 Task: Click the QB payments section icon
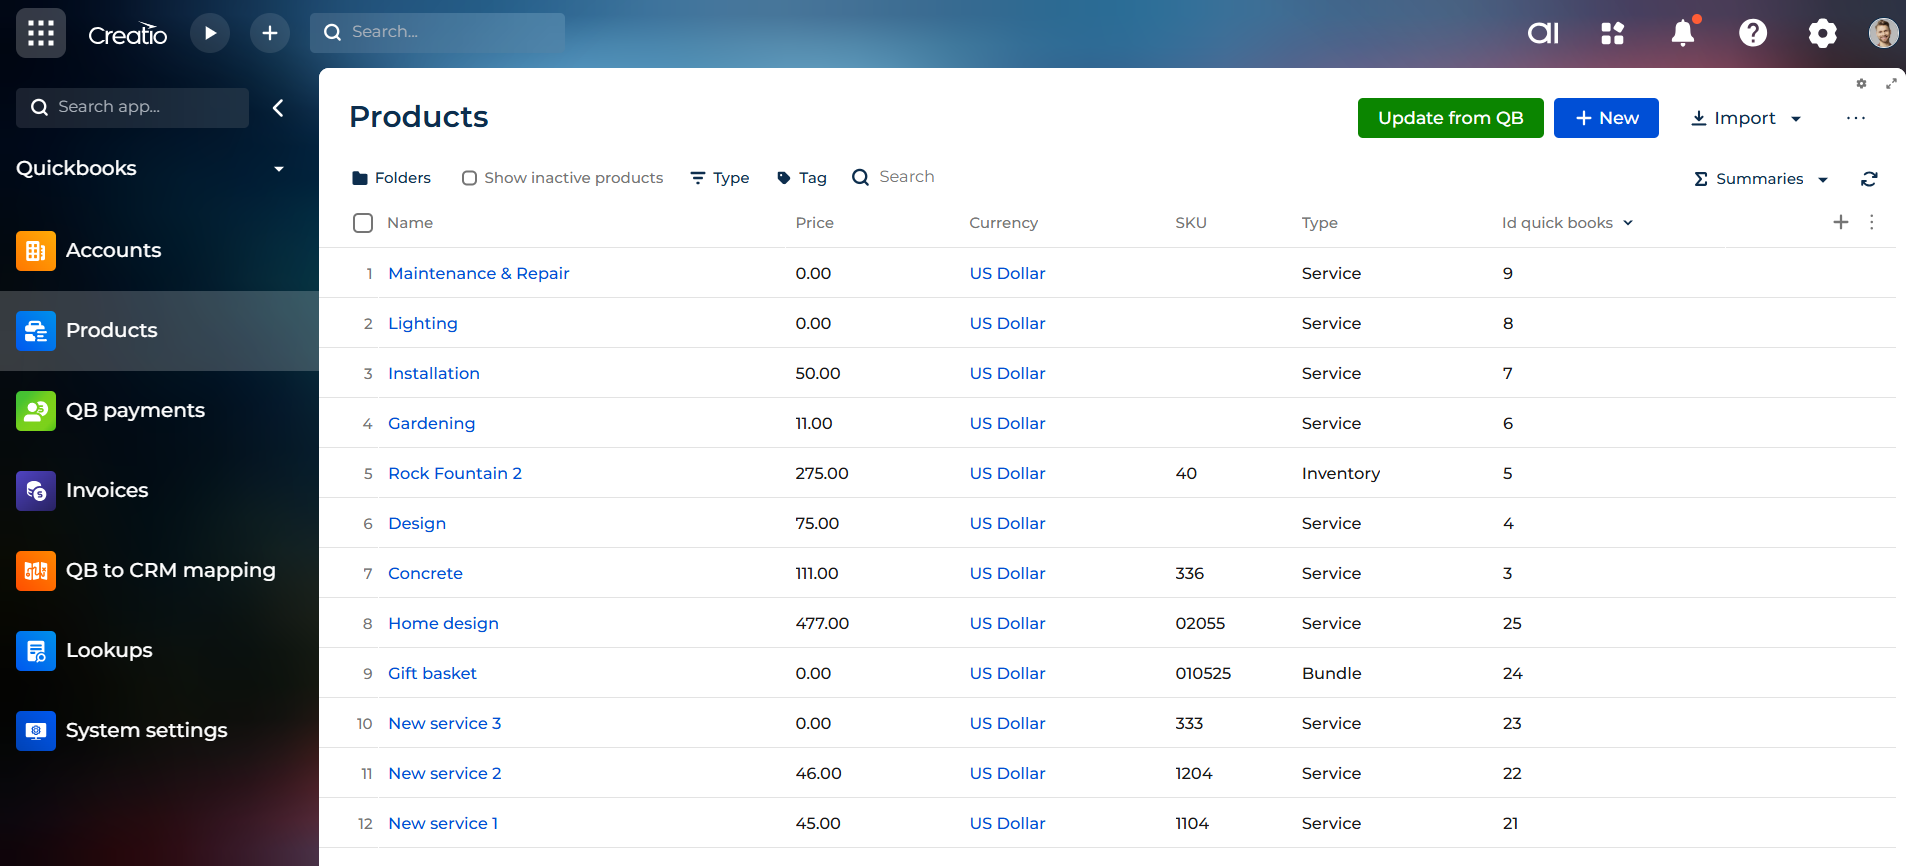(x=36, y=410)
